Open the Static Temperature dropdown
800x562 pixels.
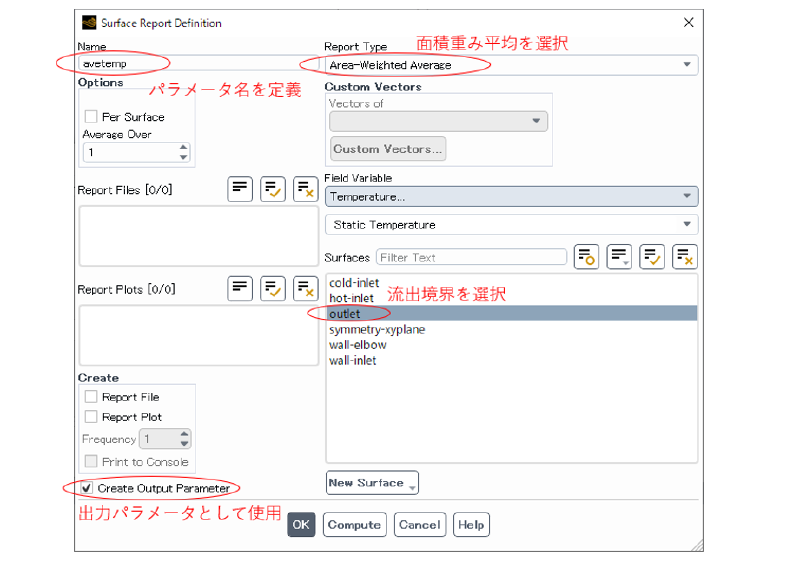tap(511, 225)
